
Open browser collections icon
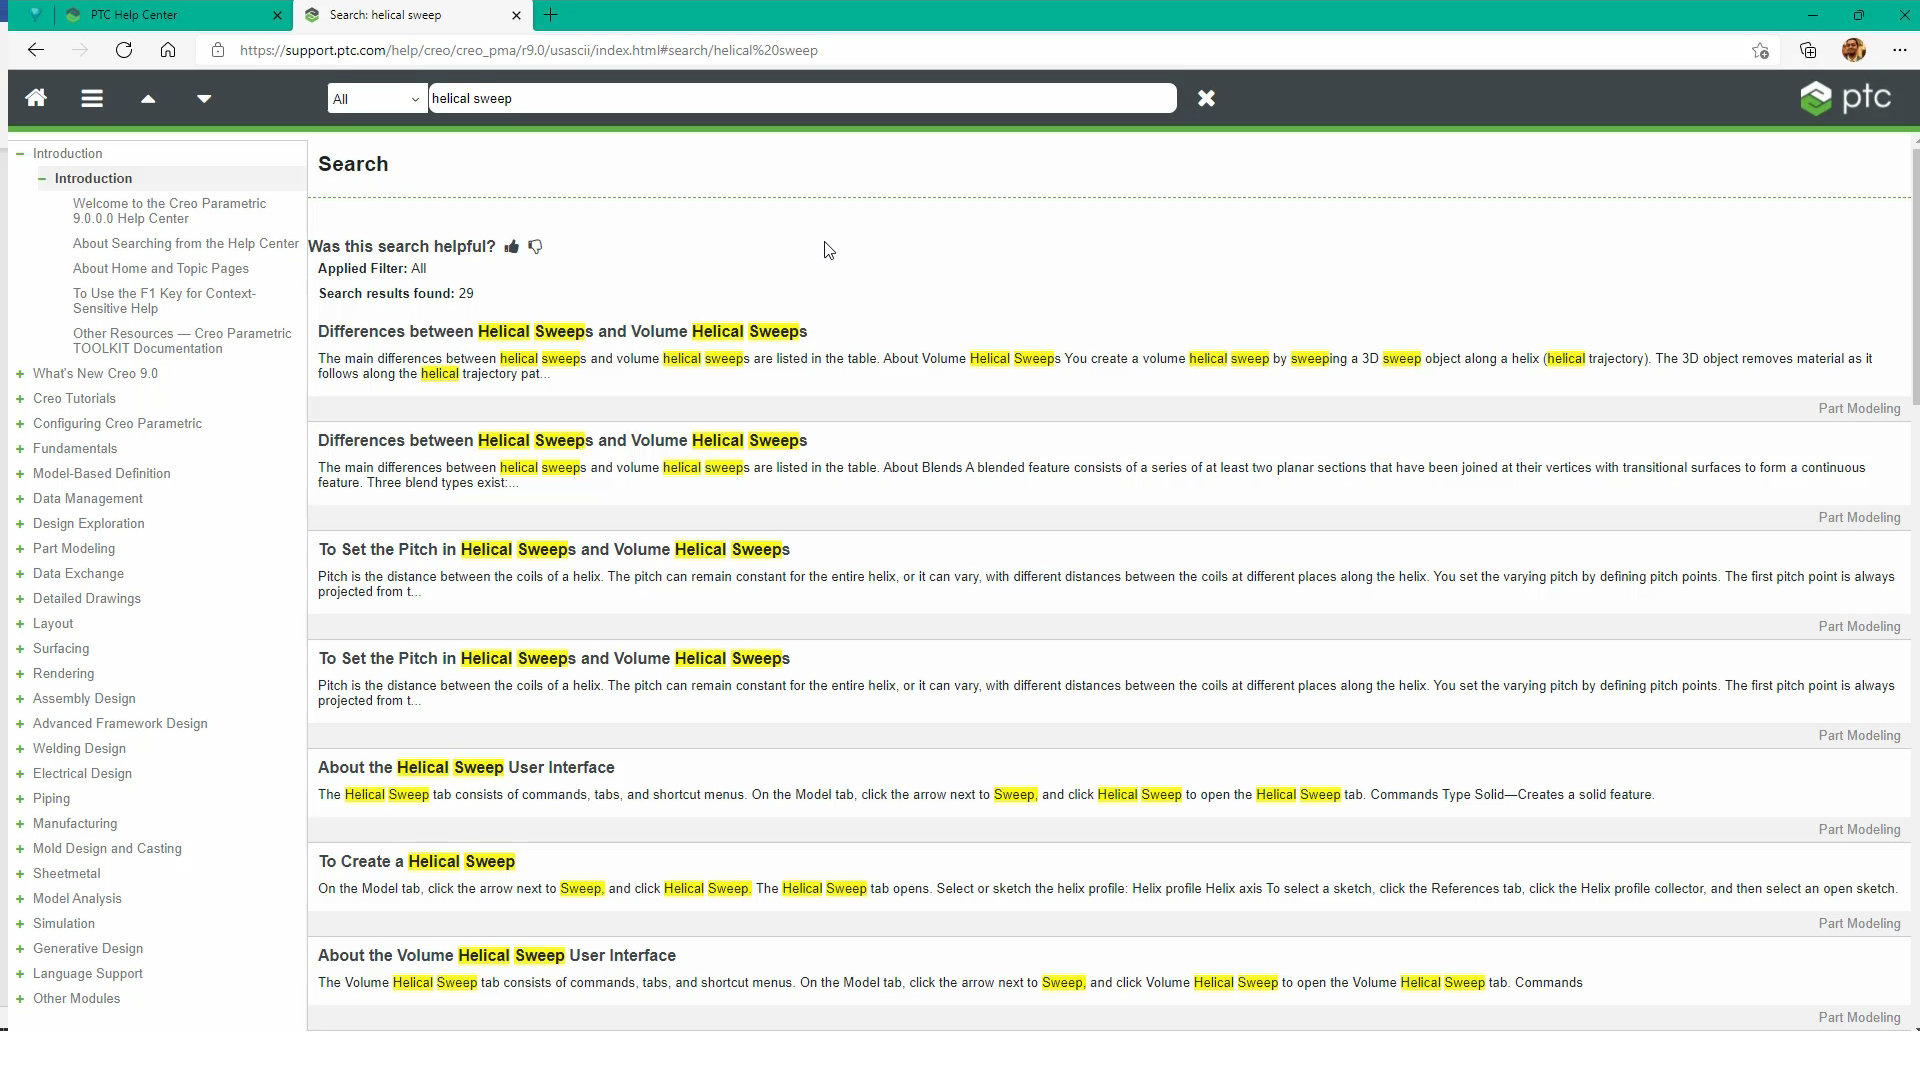click(x=1808, y=50)
